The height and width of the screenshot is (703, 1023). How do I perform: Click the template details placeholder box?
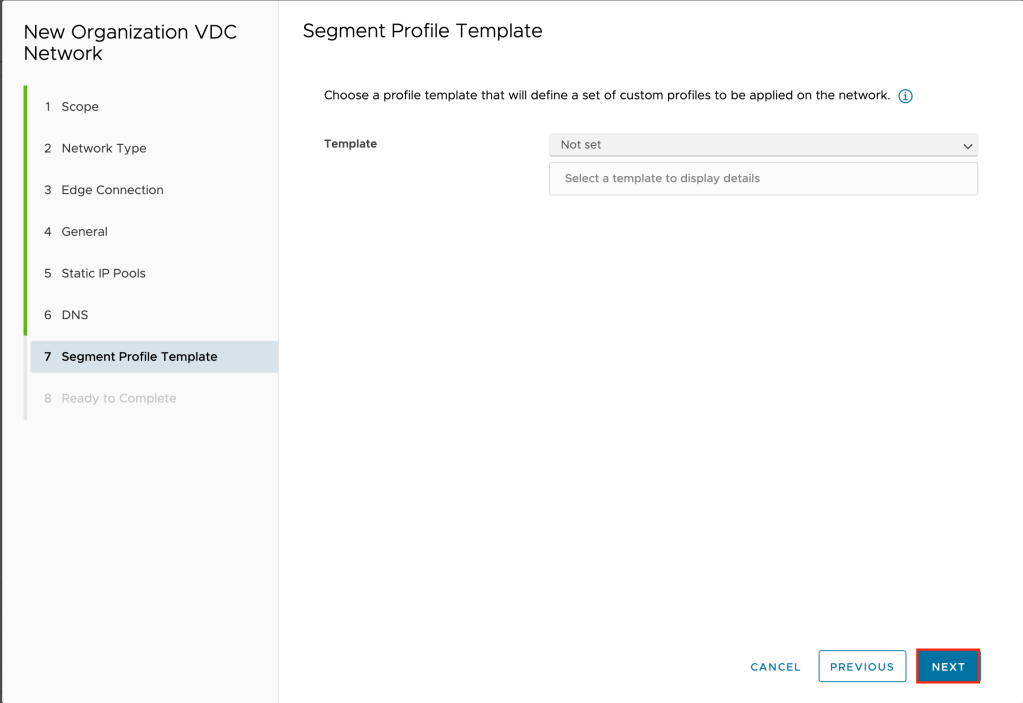763,179
